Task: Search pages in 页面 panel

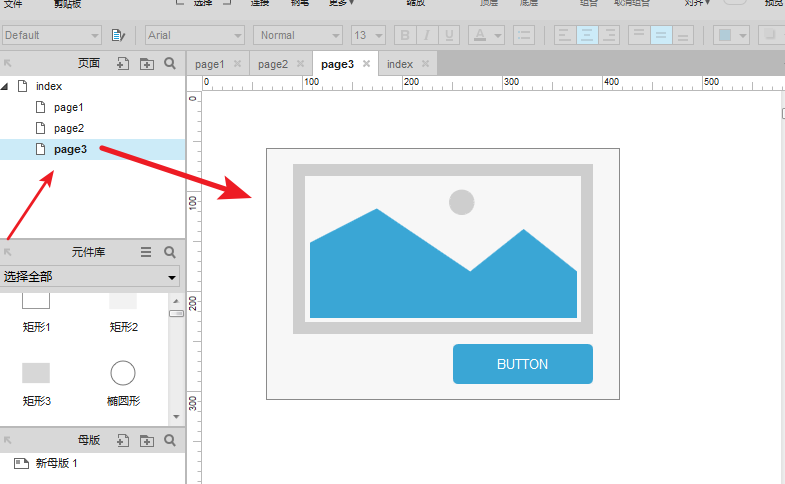Action: coord(170,64)
